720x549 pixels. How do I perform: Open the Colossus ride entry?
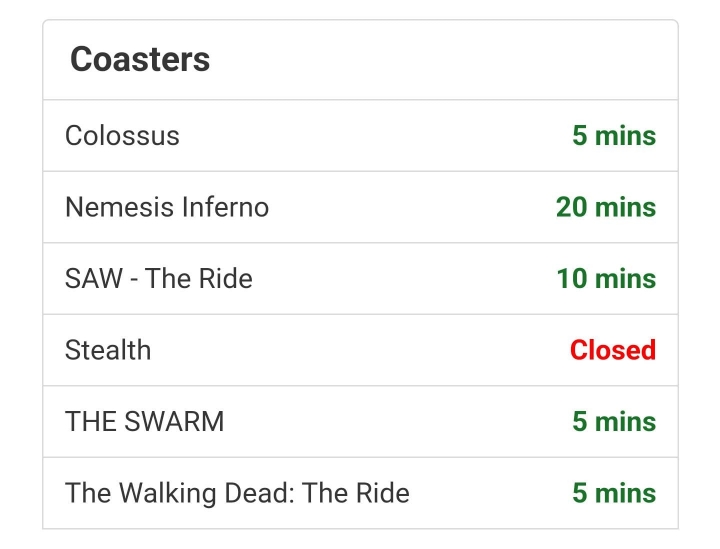click(360, 135)
